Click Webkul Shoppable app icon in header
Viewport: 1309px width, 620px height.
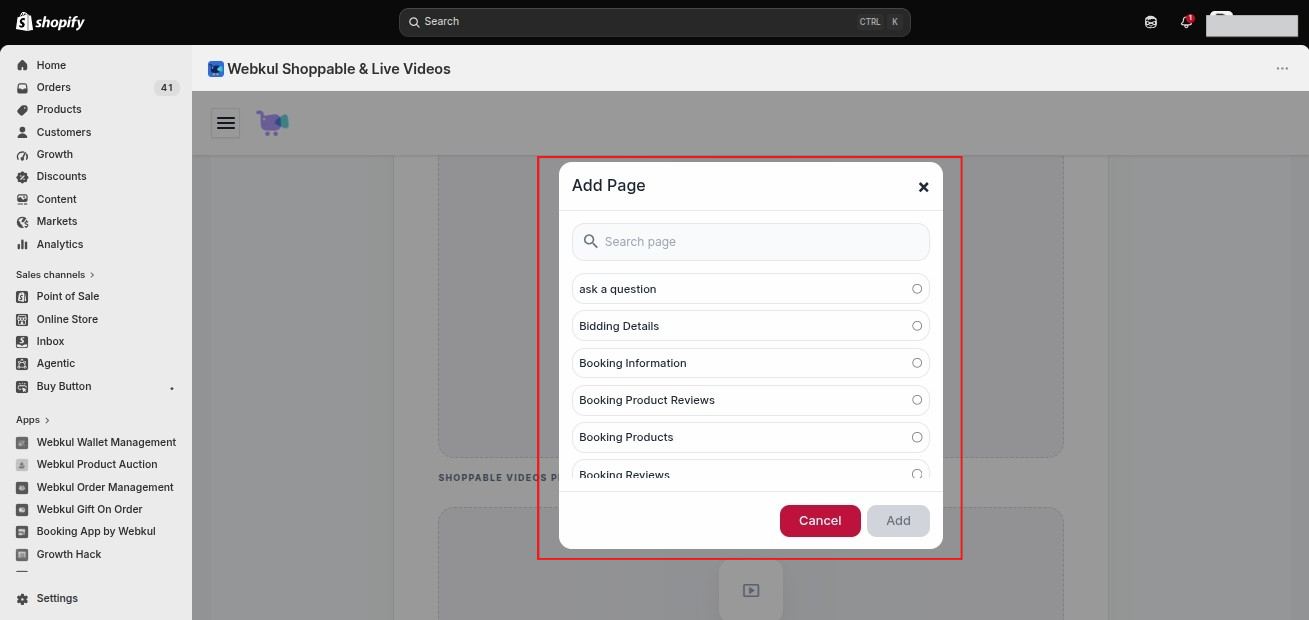[x=216, y=69]
